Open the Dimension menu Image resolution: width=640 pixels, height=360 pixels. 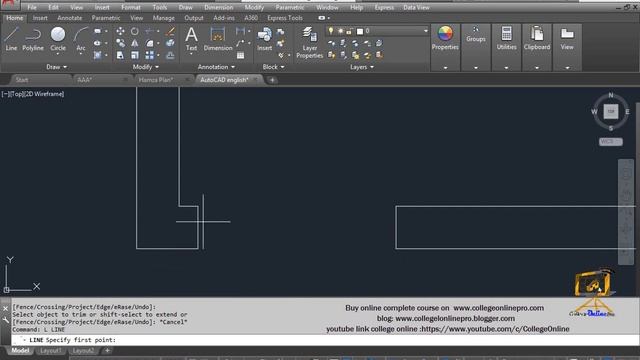218,7
